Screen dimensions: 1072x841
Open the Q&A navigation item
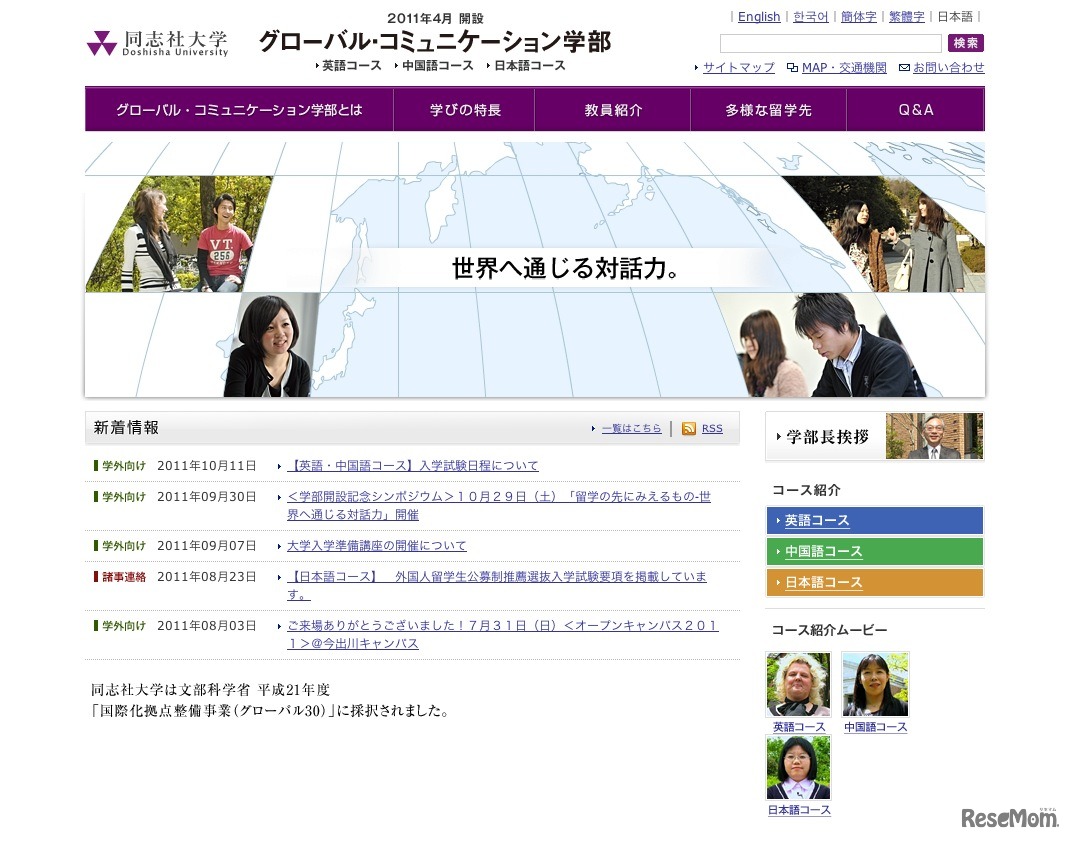(x=915, y=110)
